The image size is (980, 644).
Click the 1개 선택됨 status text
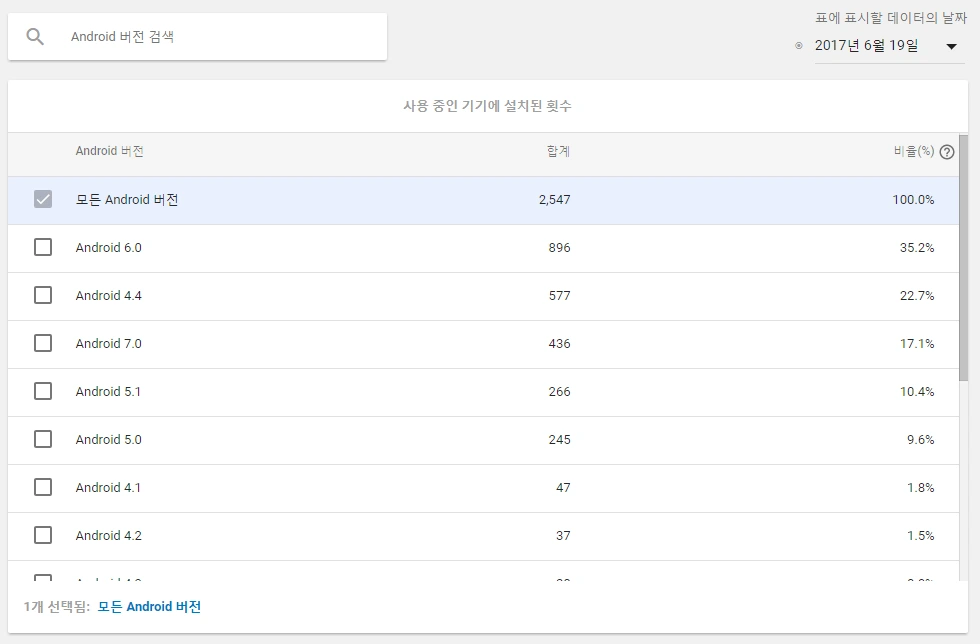coord(57,606)
